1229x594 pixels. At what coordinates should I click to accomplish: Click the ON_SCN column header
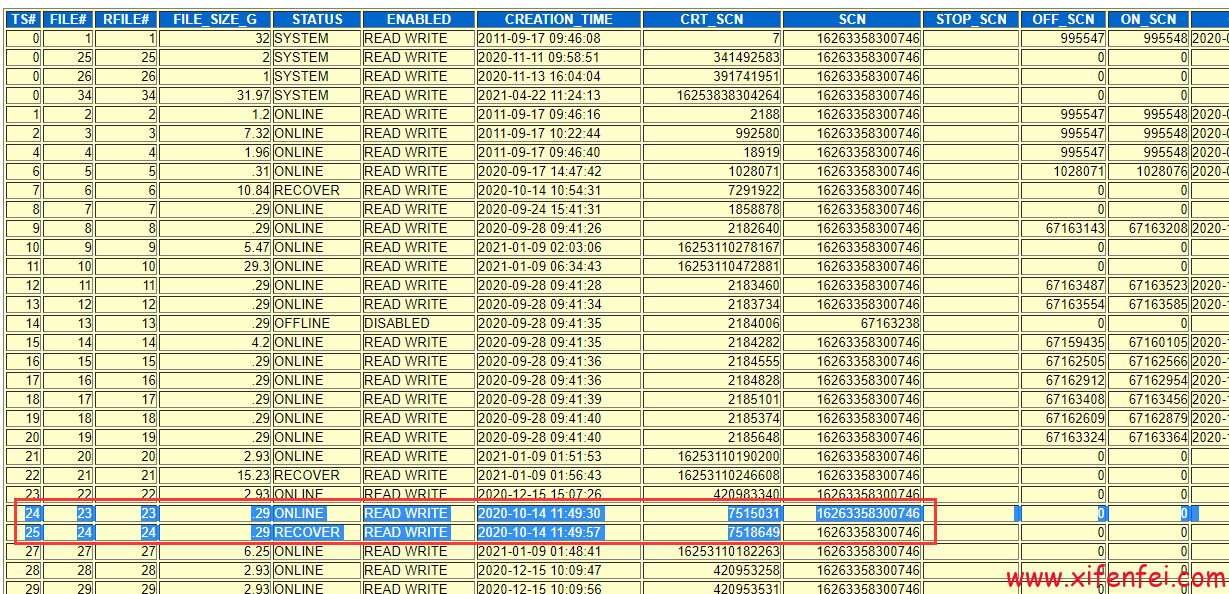click(x=1150, y=19)
